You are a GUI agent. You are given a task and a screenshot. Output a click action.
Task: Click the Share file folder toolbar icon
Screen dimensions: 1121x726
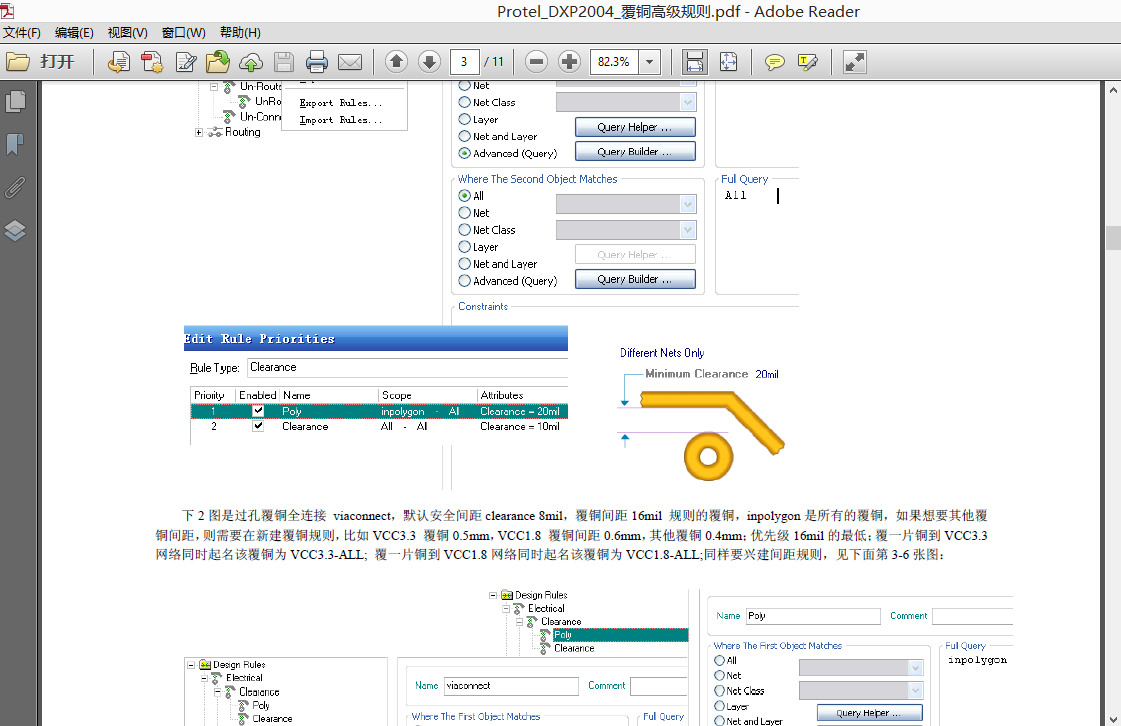pyautogui.click(x=218, y=62)
